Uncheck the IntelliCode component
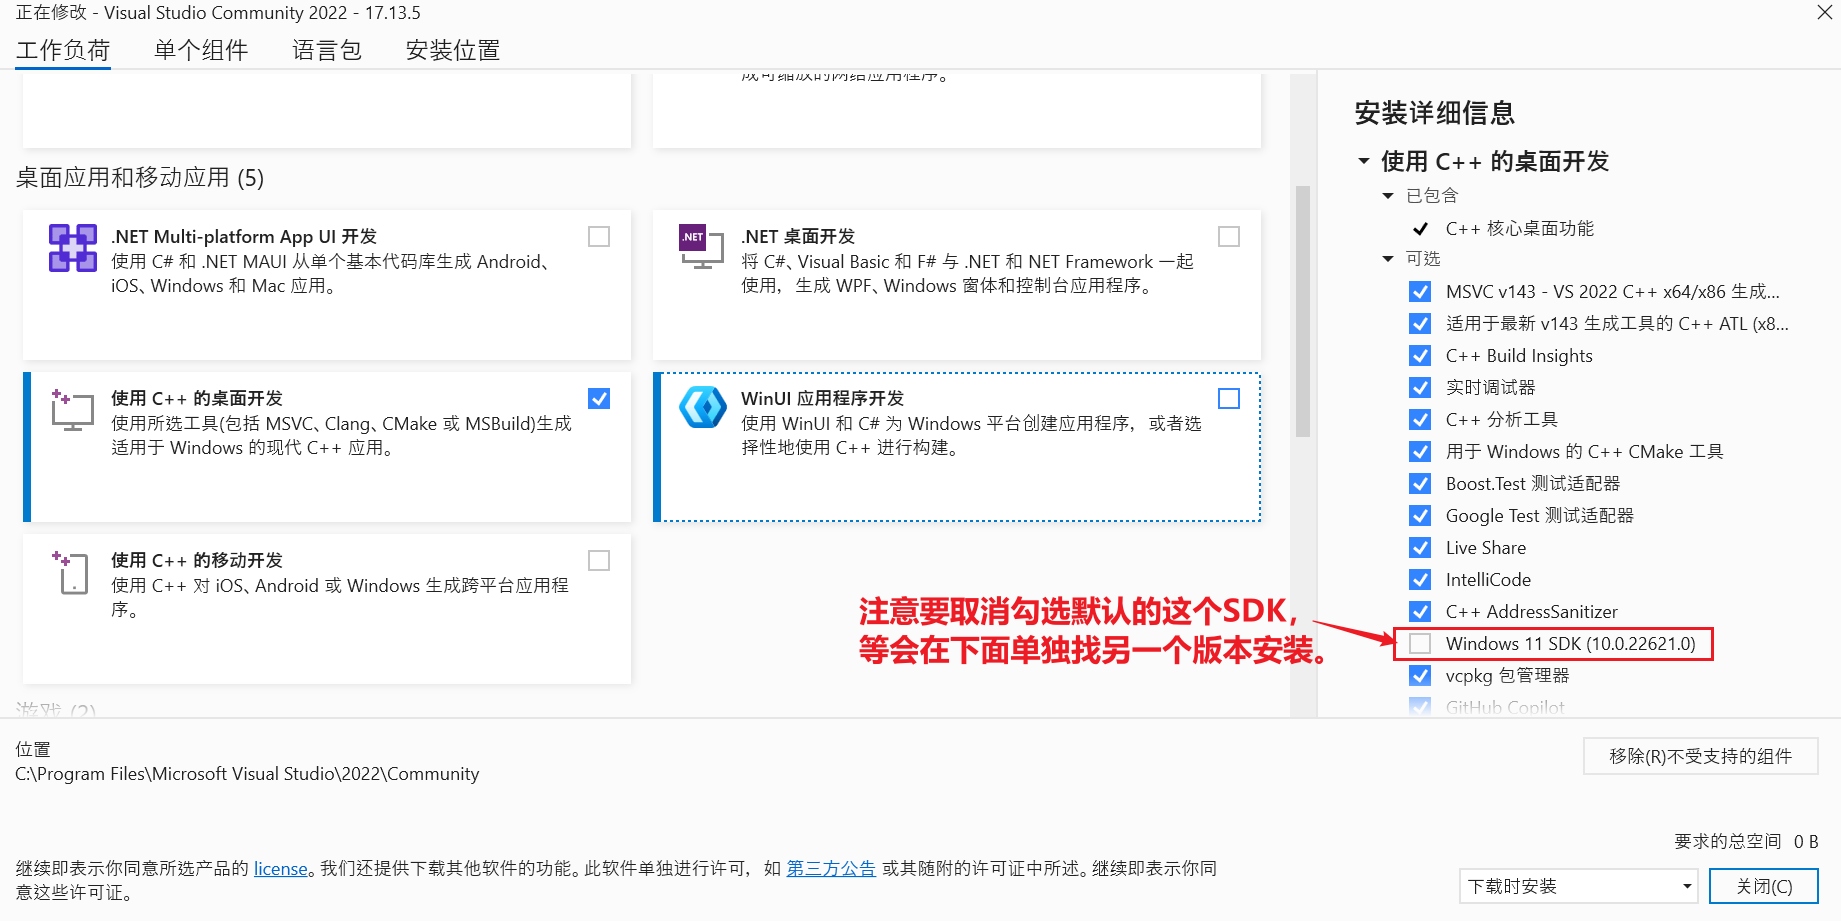 [1420, 580]
